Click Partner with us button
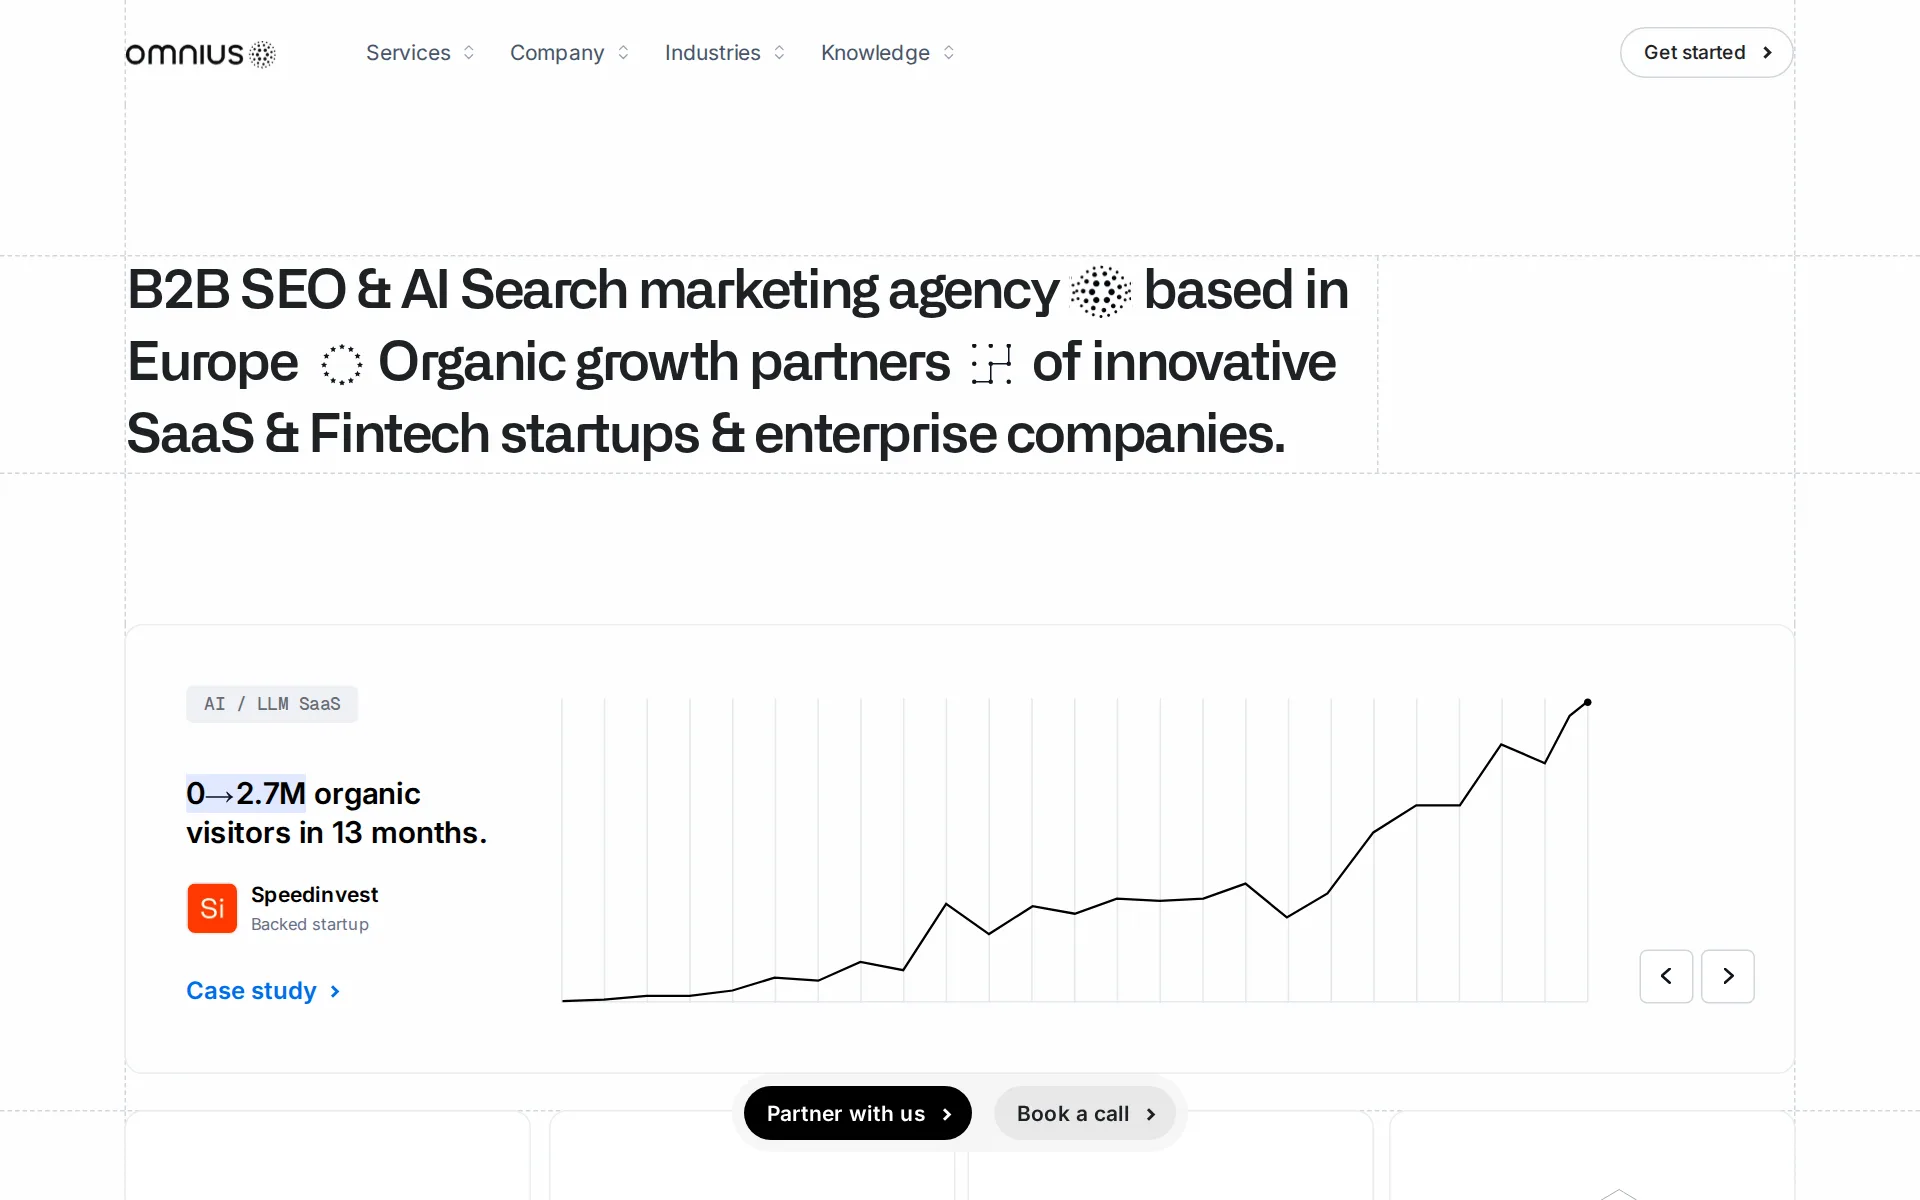This screenshot has width=1920, height=1200. click(858, 1113)
